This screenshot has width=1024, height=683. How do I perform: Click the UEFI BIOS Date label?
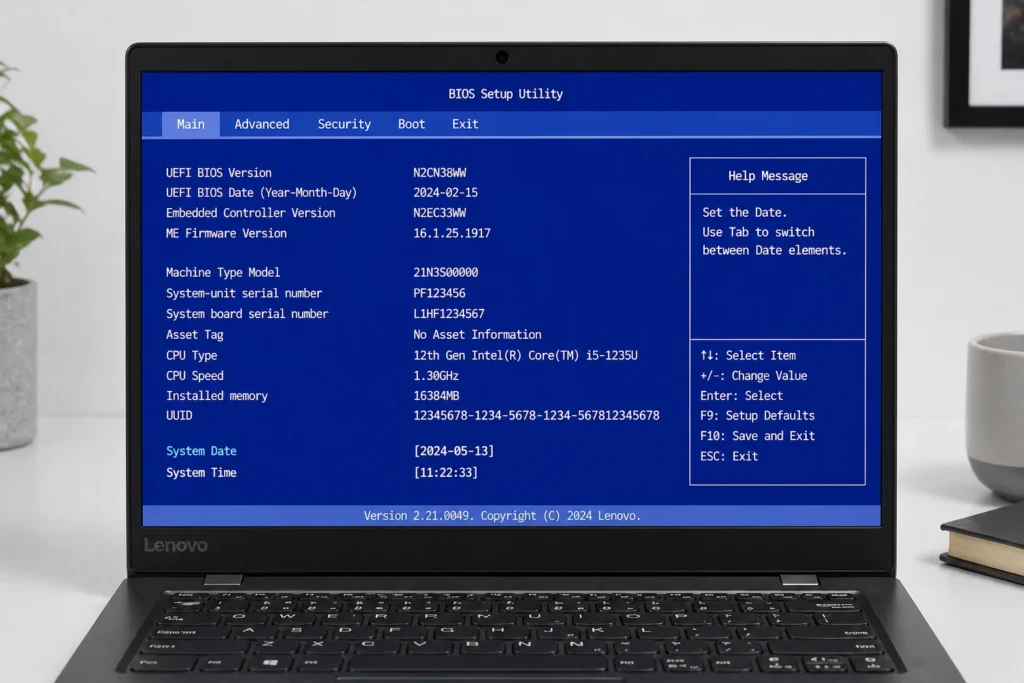(261, 193)
